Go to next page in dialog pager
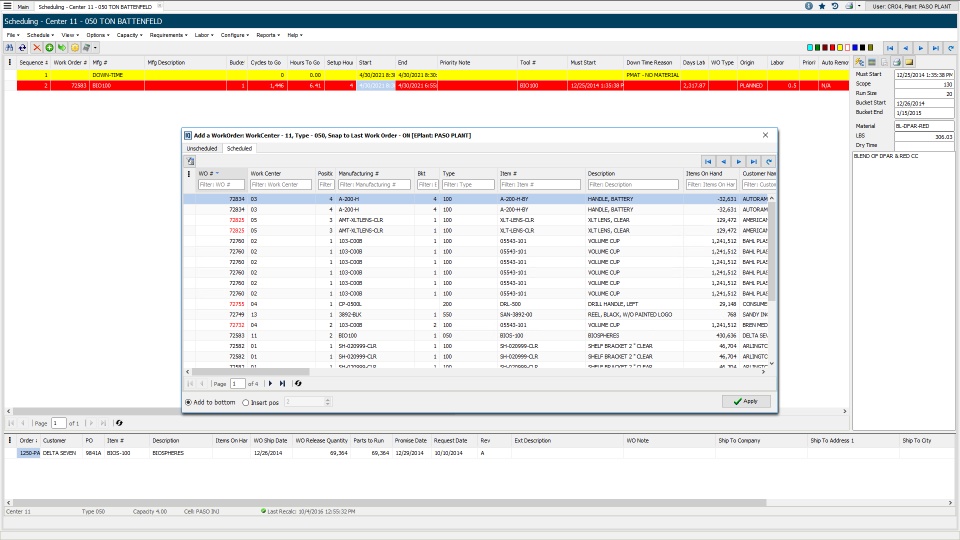Viewport: 960px width, 540px height. pyautogui.click(x=270, y=384)
